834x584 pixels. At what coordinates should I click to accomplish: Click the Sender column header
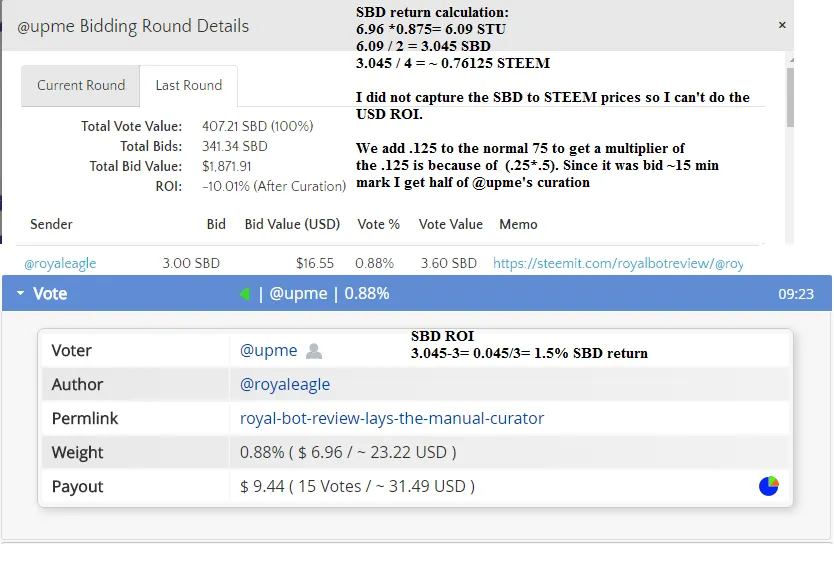[x=51, y=224]
